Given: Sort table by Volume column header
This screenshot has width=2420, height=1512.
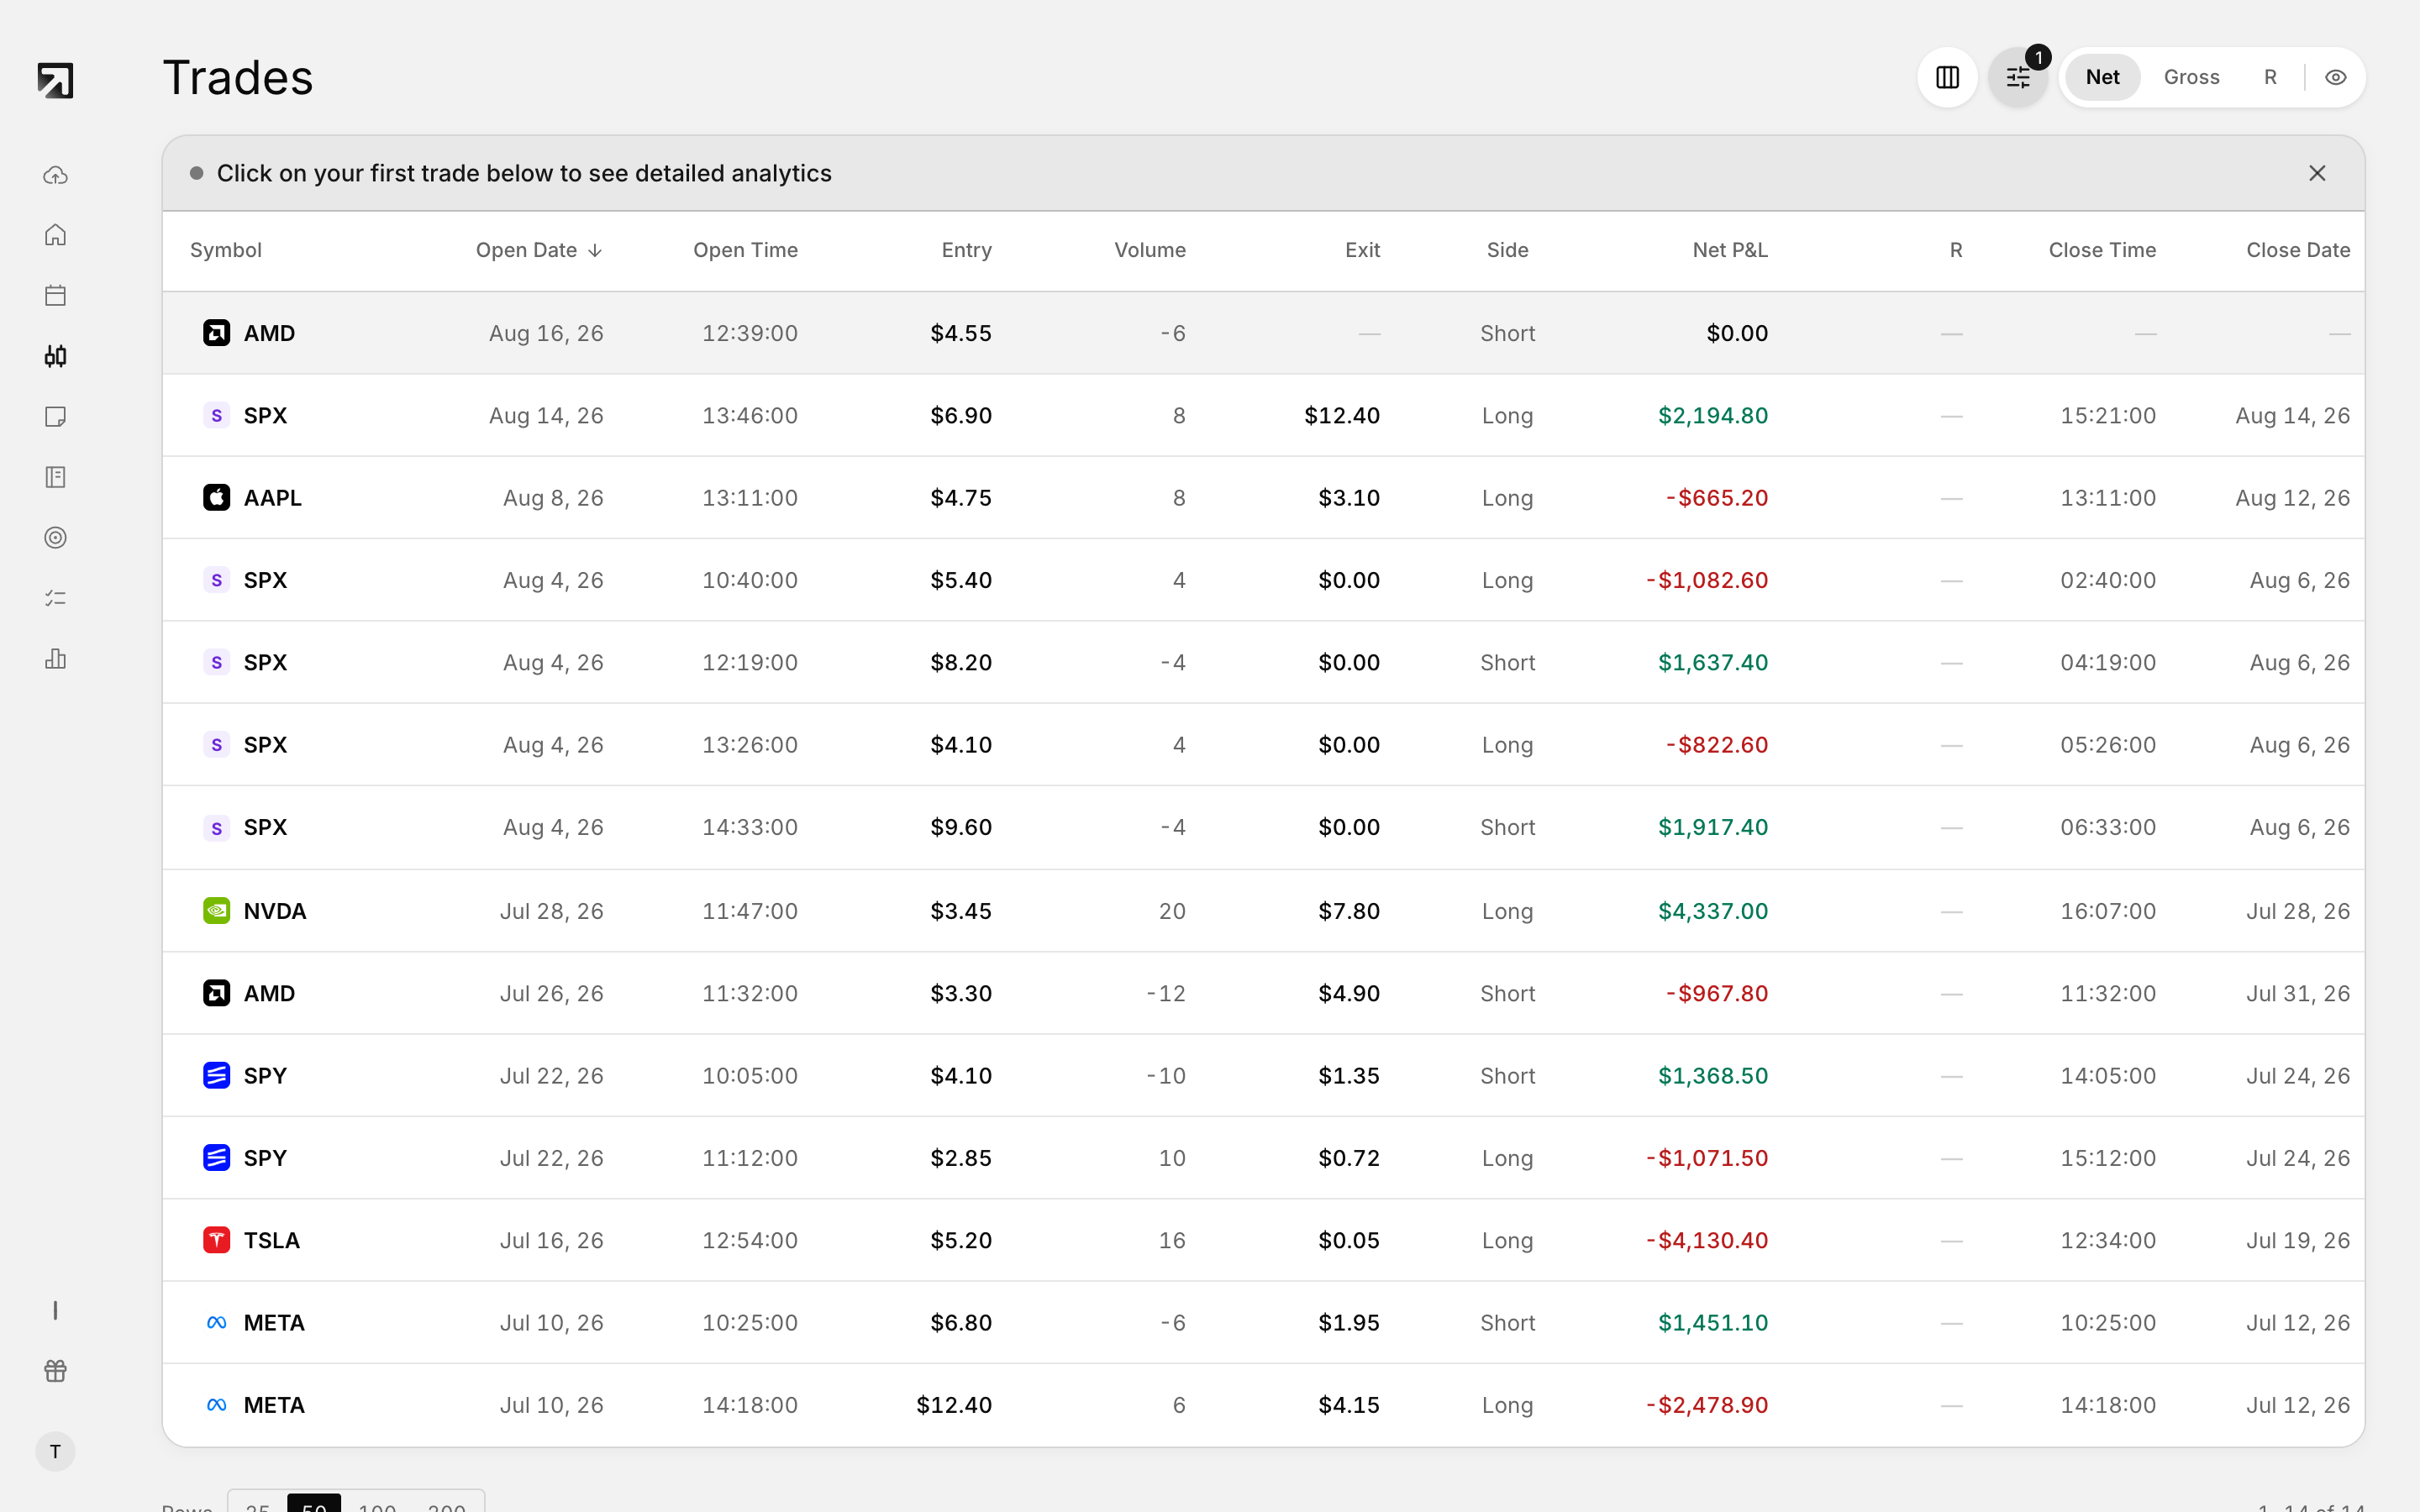Looking at the screenshot, I should [x=1150, y=250].
